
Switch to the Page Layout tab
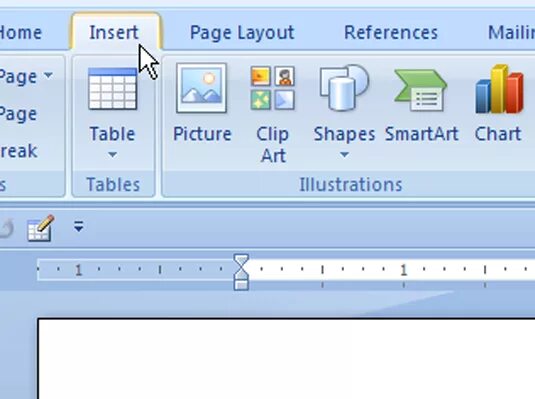pyautogui.click(x=242, y=33)
